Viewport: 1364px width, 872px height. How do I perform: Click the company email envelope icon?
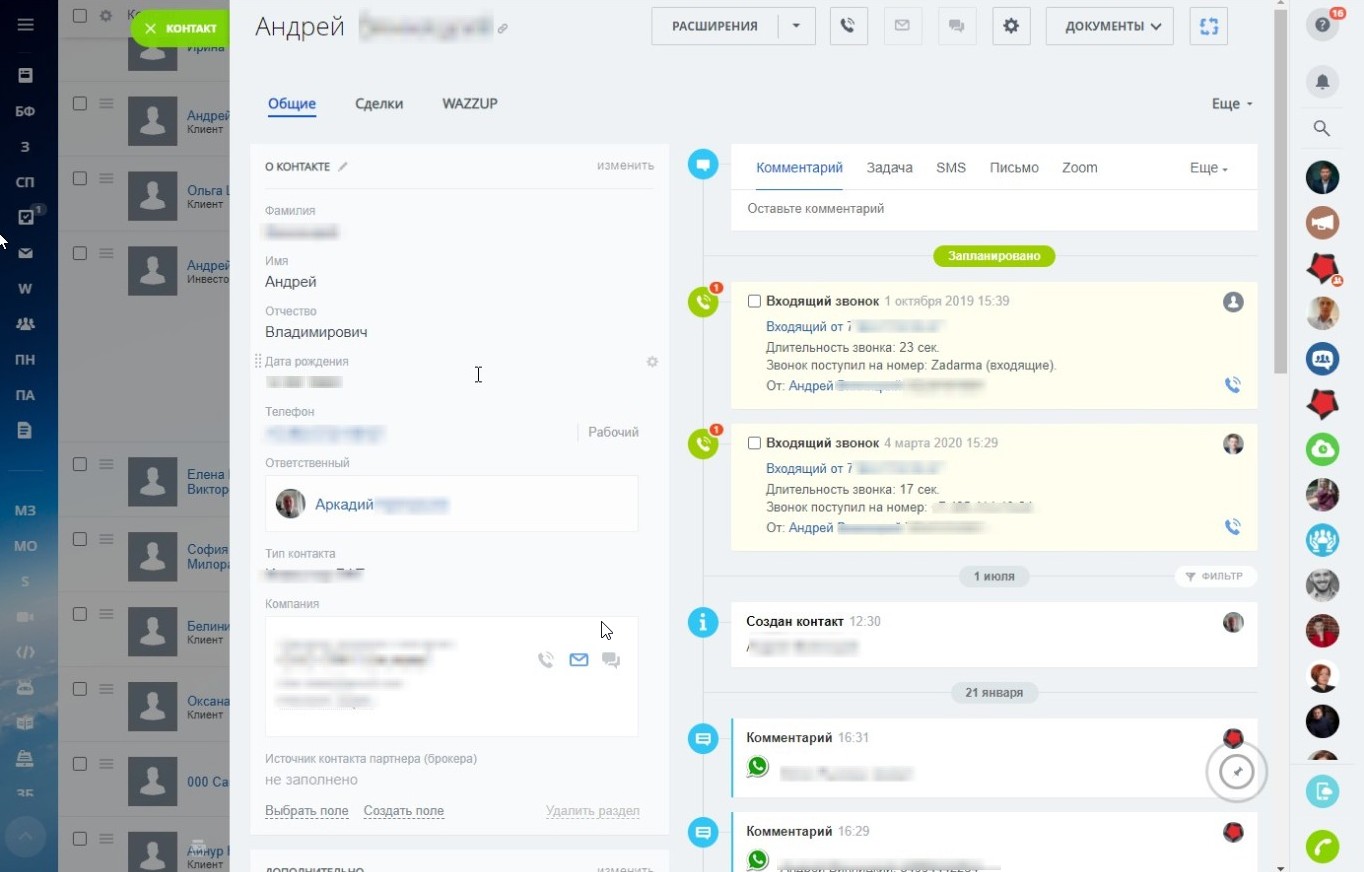click(578, 660)
